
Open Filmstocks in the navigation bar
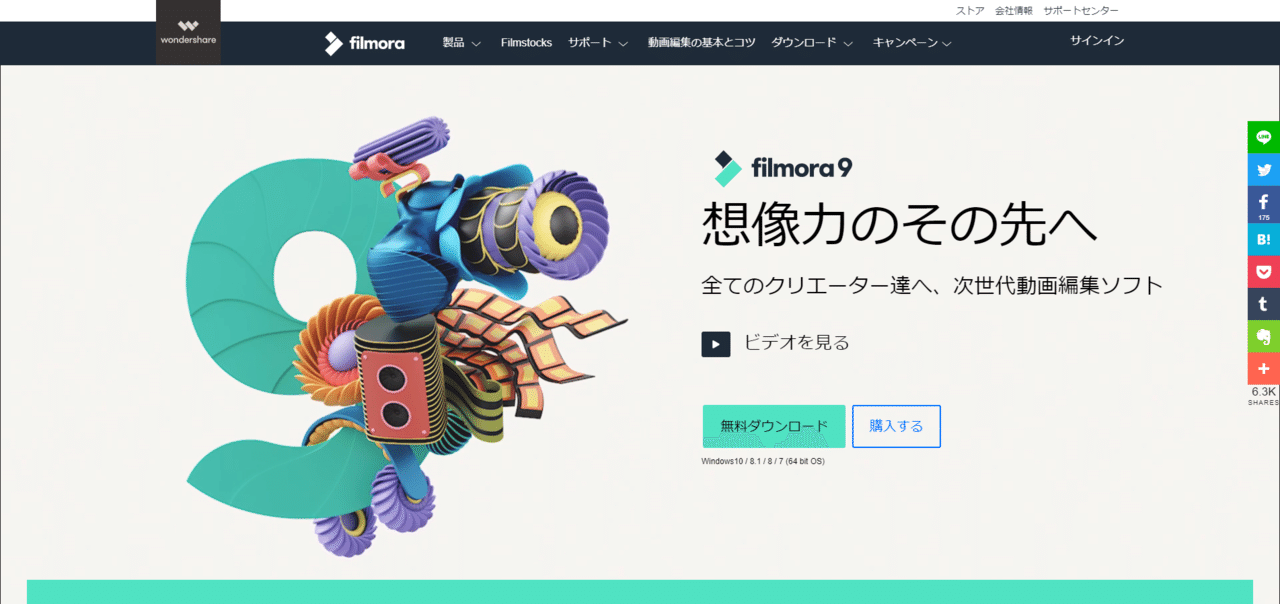[x=526, y=43]
